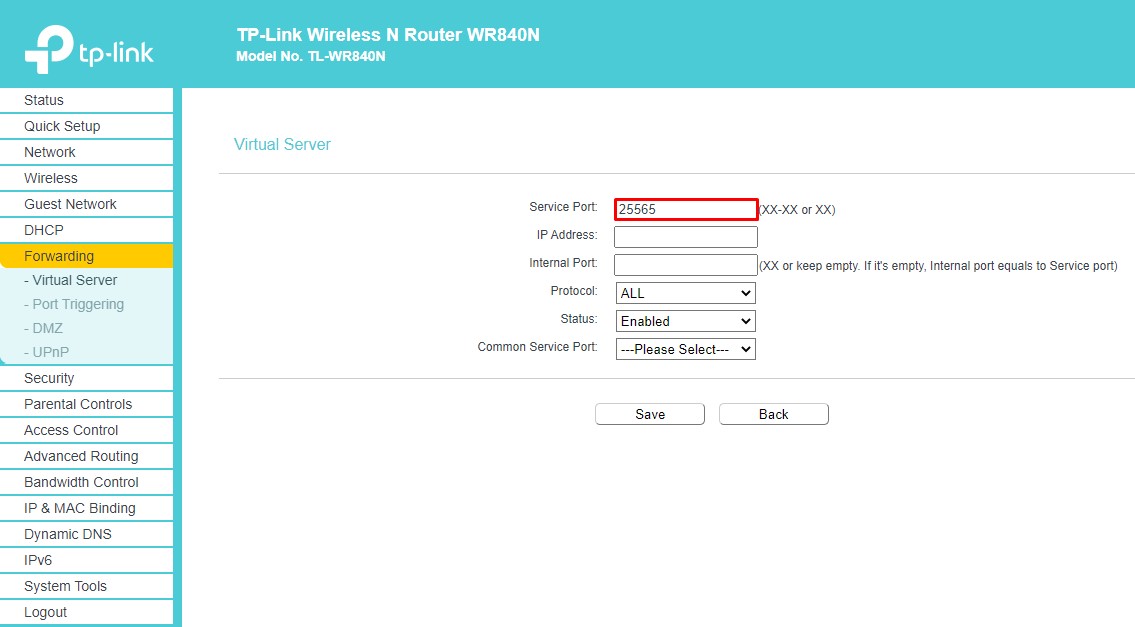Image resolution: width=1135 pixels, height=627 pixels.
Task: Focus the Service Port field
Action: [685, 209]
